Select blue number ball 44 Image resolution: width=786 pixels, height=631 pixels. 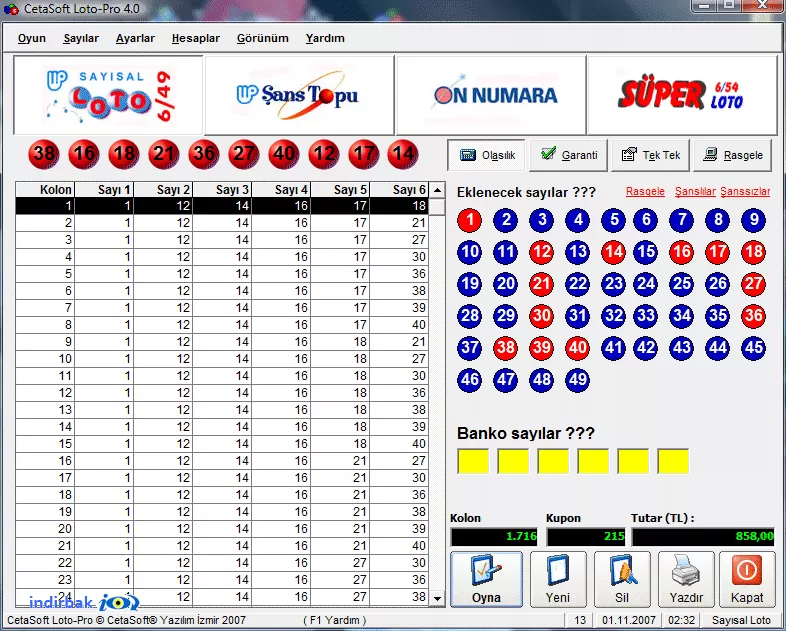717,348
